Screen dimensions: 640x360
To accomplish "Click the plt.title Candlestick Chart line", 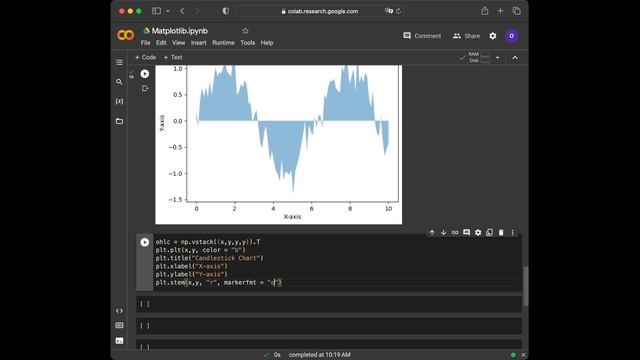I will click(x=209, y=258).
